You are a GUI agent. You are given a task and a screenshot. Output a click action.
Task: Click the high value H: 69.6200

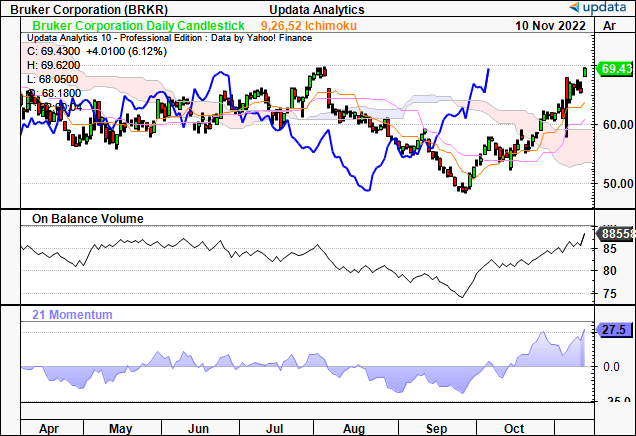(54, 65)
